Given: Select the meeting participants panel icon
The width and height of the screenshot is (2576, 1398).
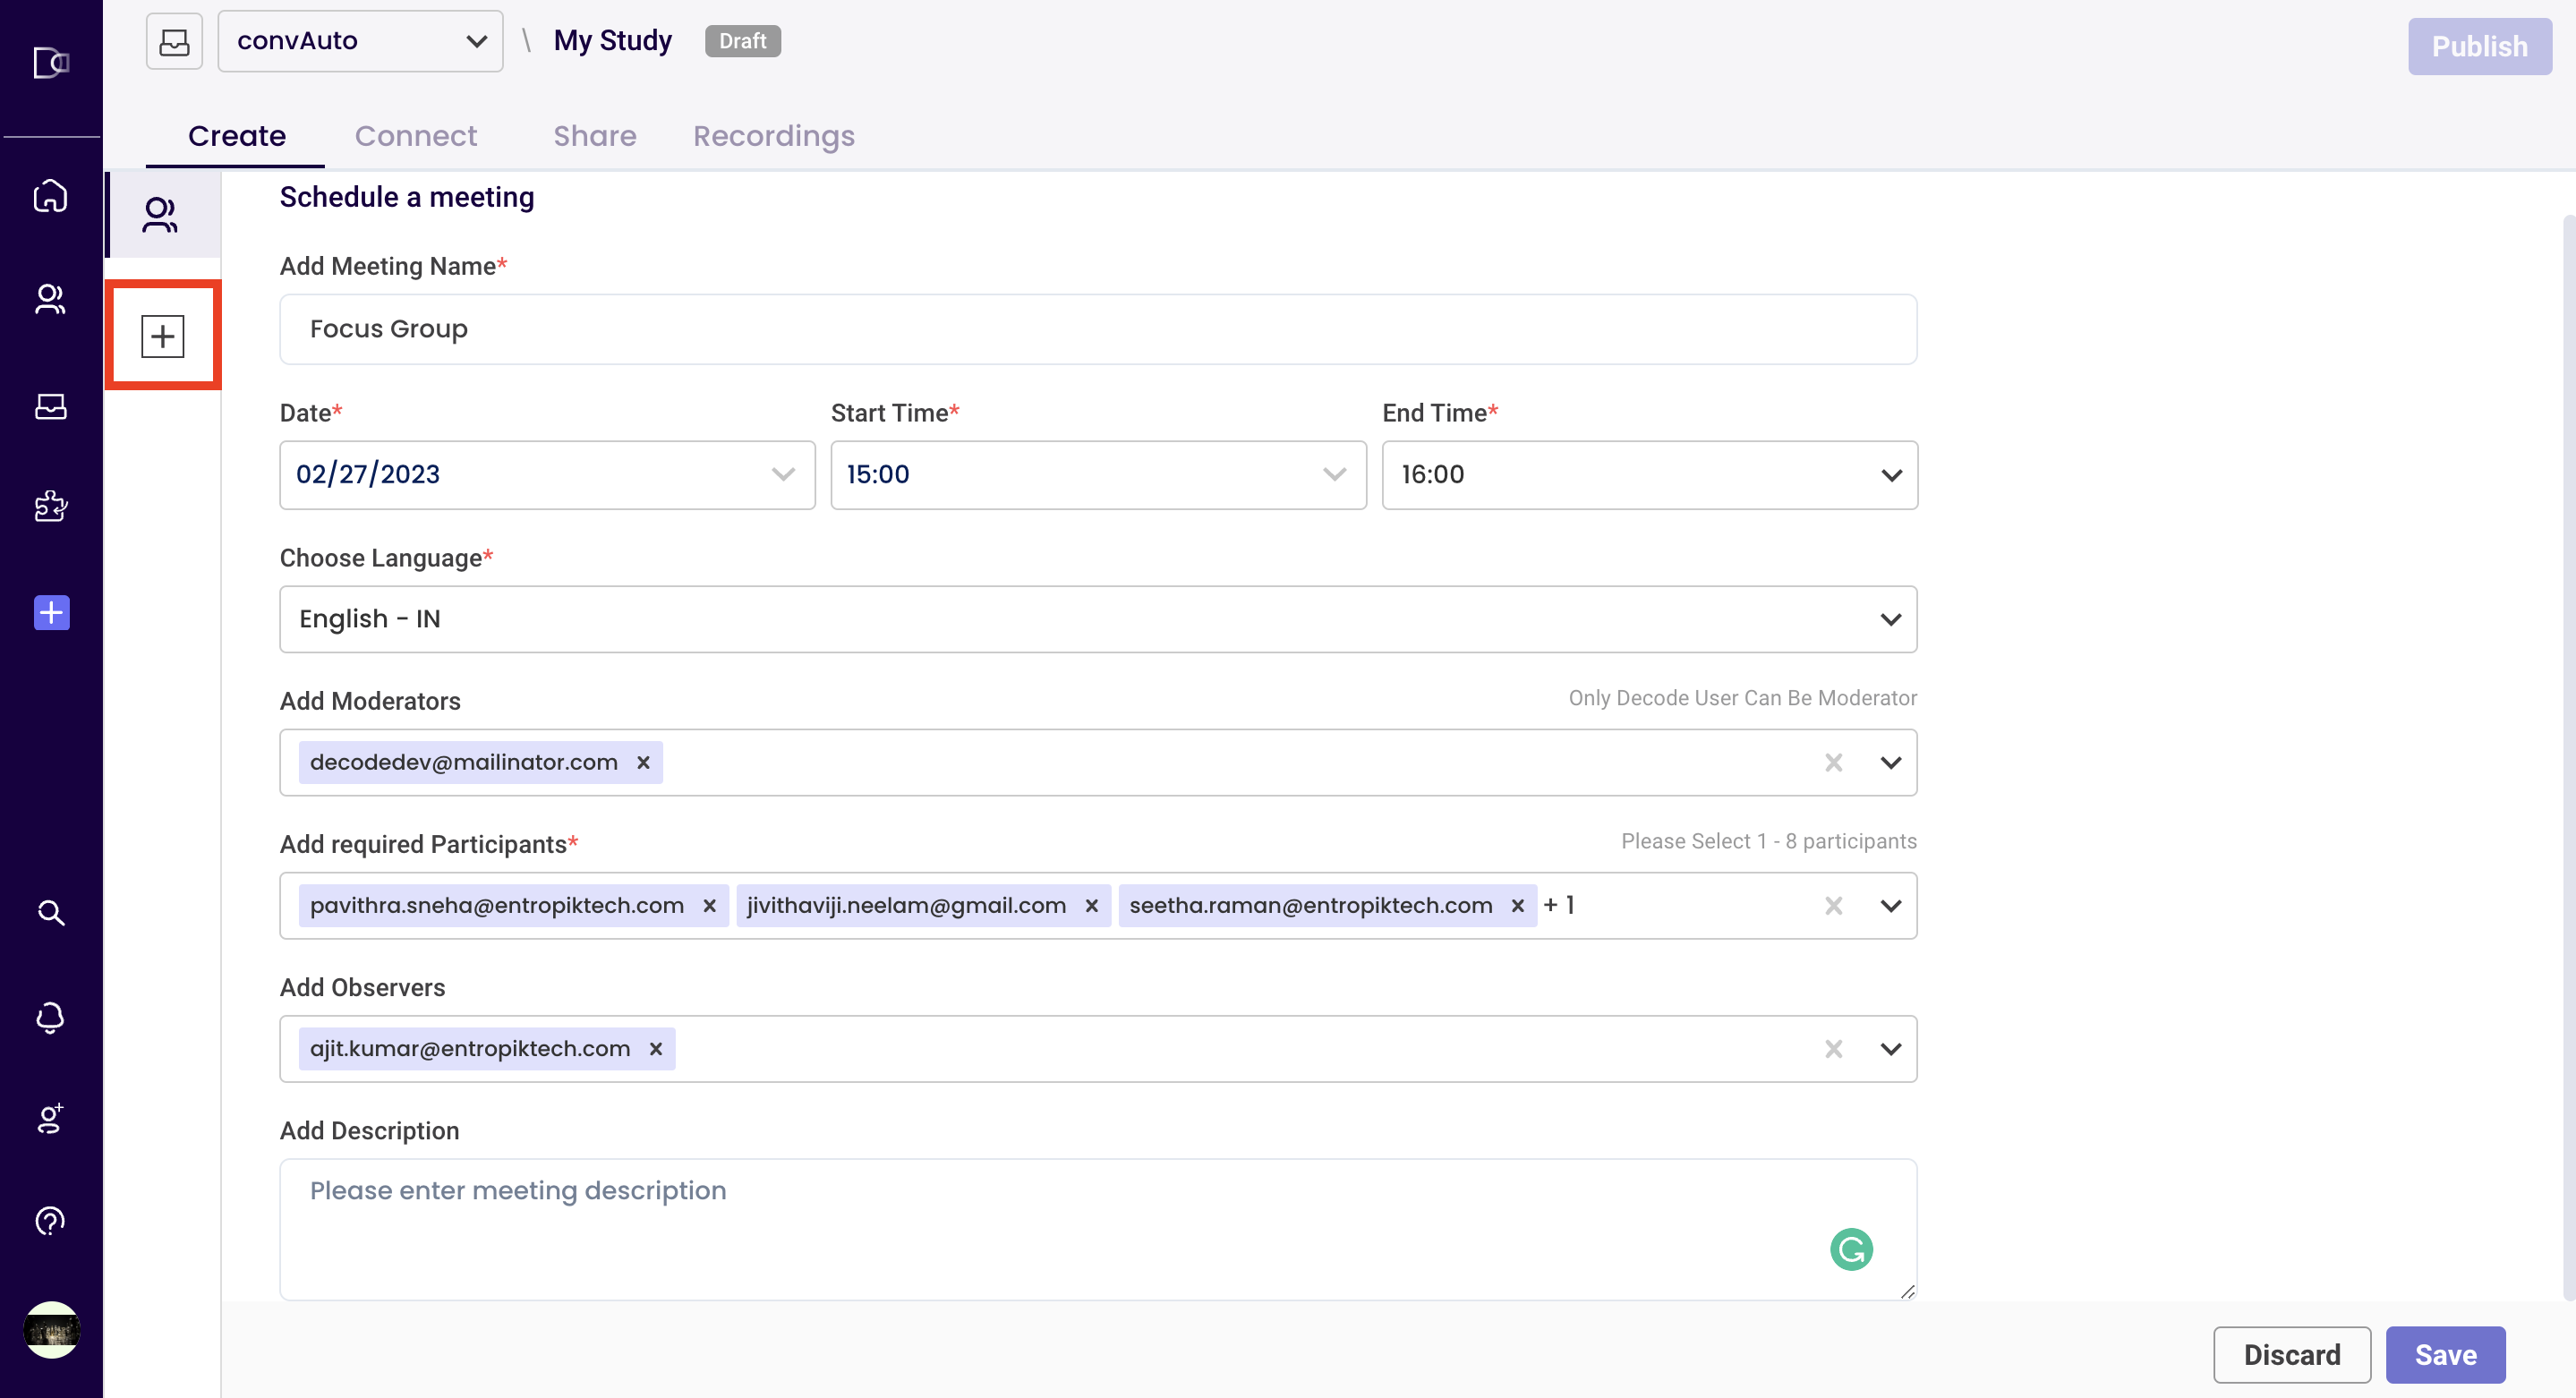Looking at the screenshot, I should [160, 215].
